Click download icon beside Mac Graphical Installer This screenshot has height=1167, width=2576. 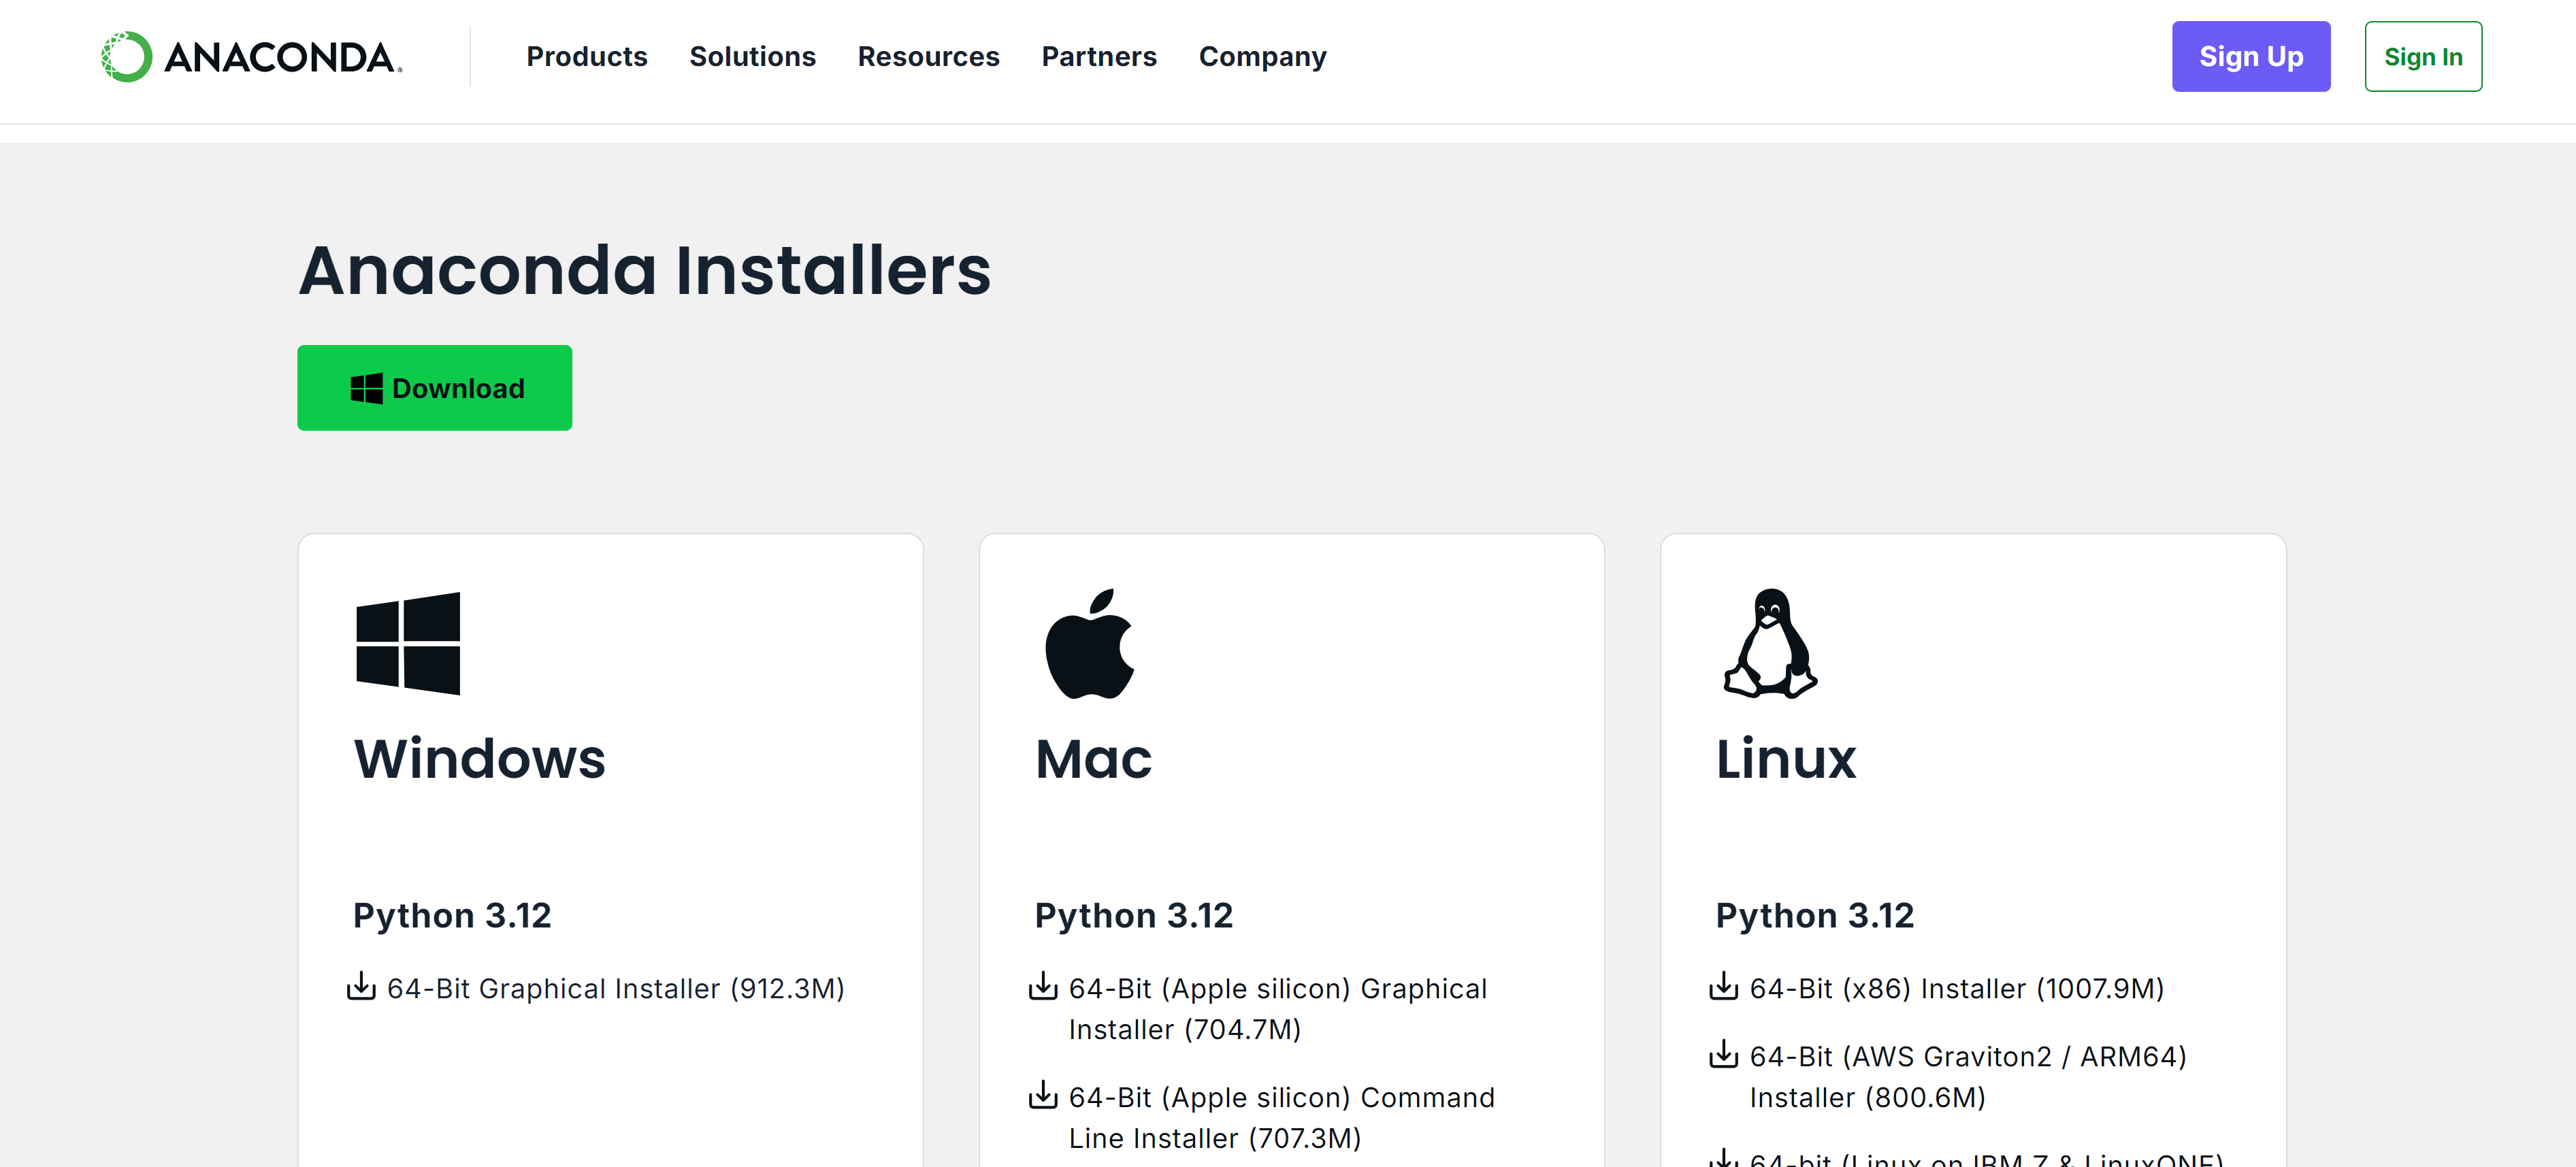pos(1043,987)
